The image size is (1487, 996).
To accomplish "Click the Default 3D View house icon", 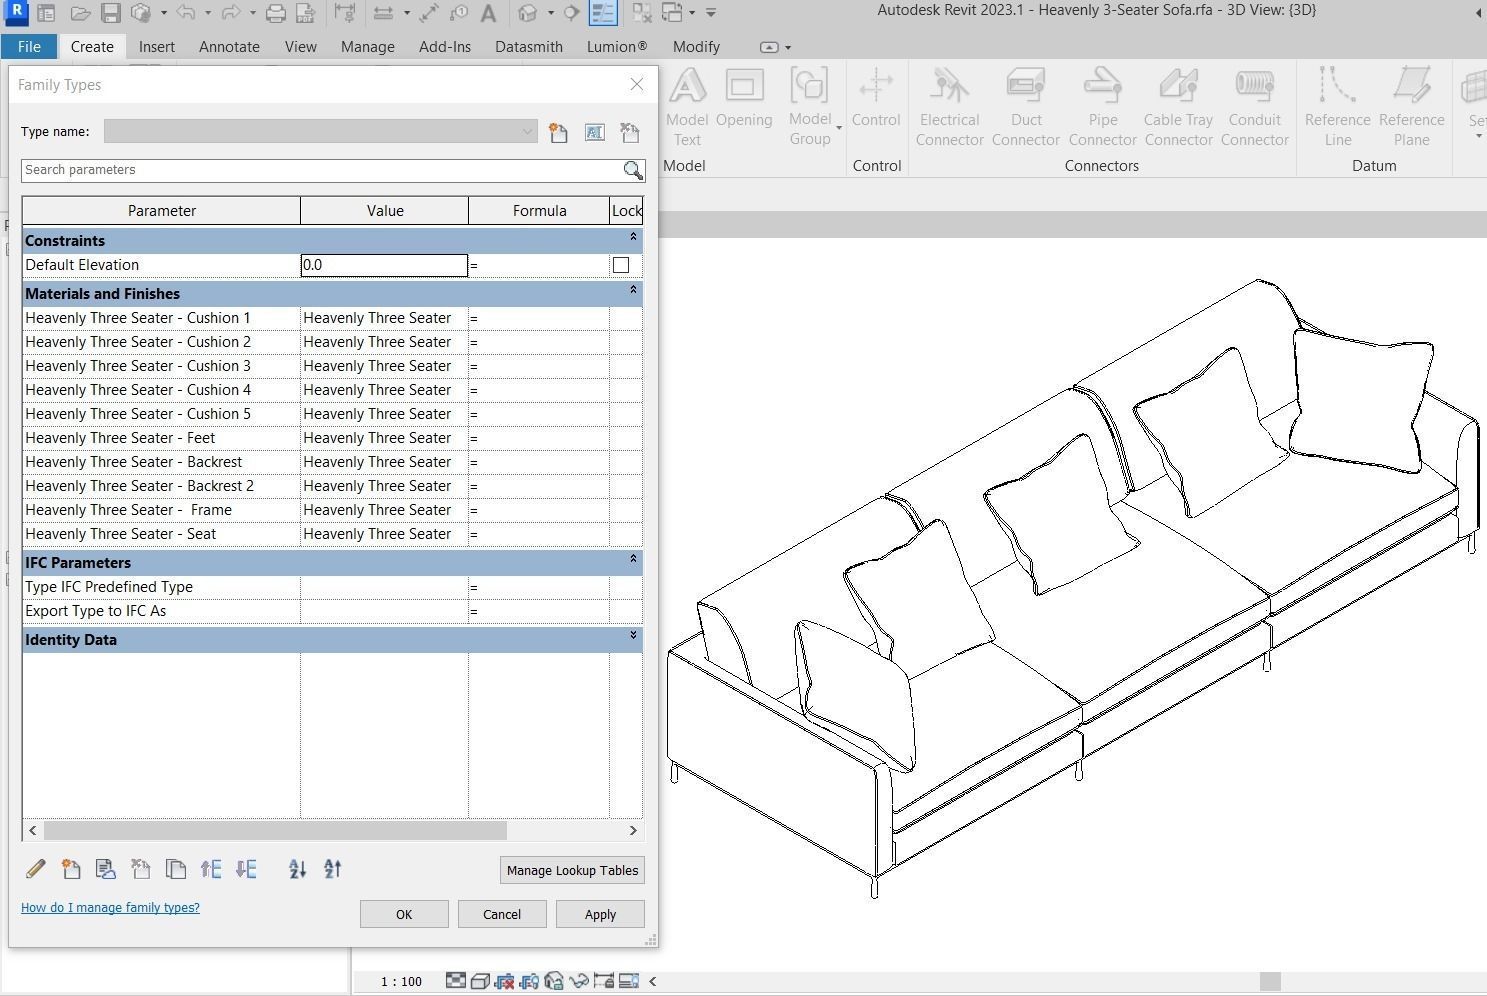I will (x=529, y=13).
